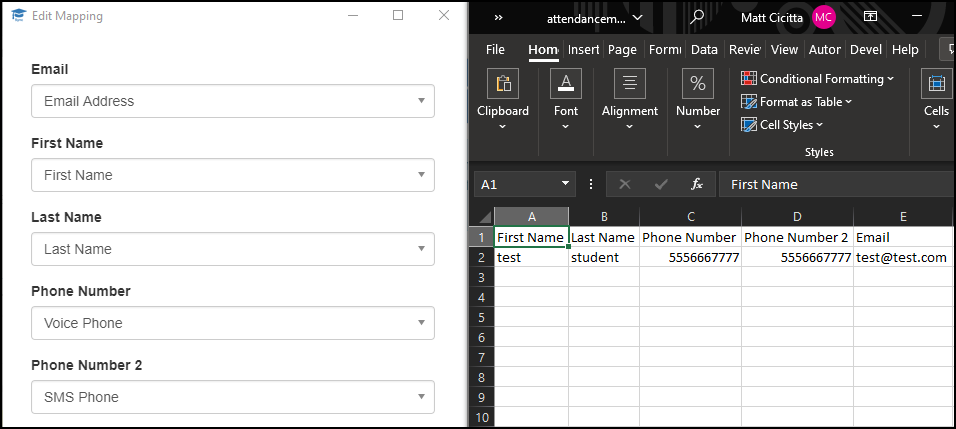Open the Help ribbon tab
The width and height of the screenshot is (956, 429).
(905, 50)
